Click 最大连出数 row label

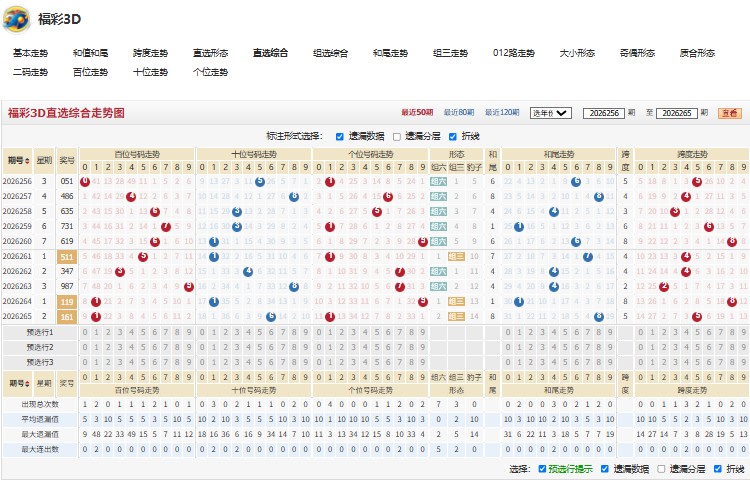click(40, 449)
